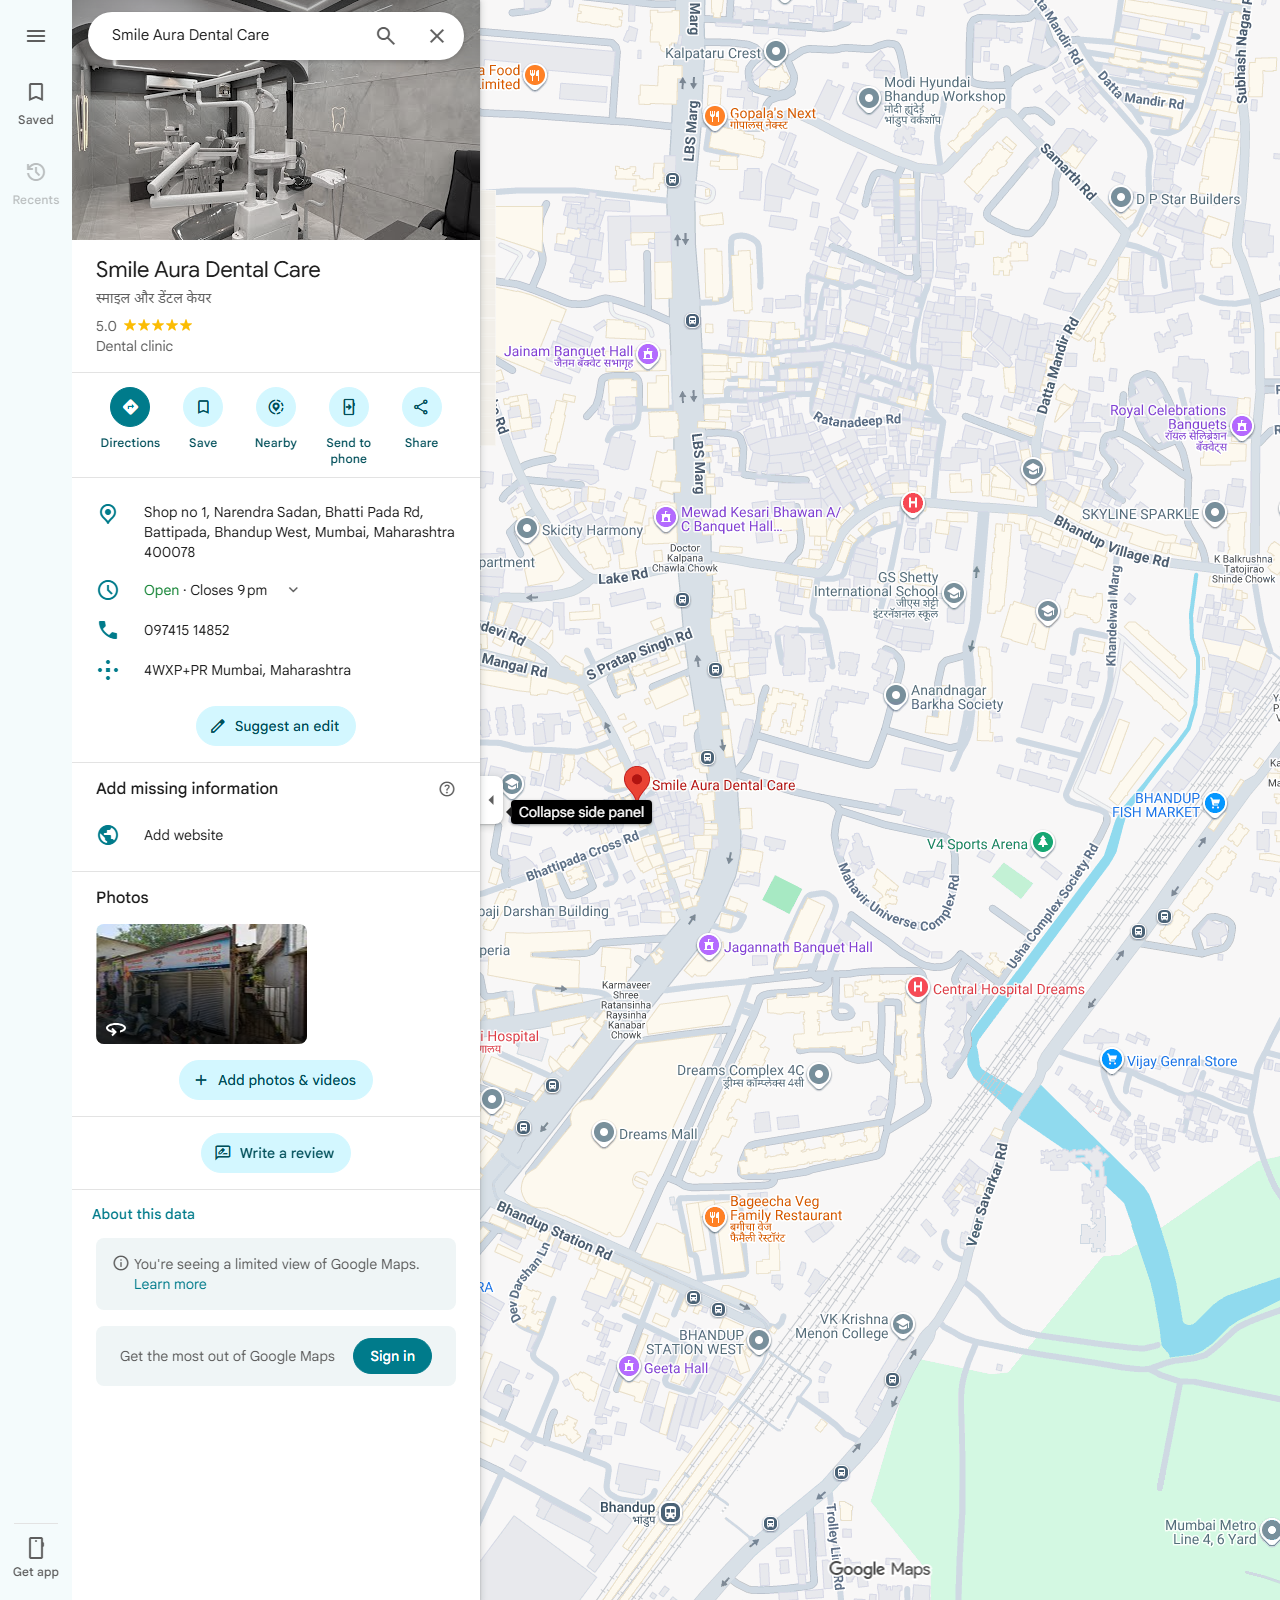Collapse the side panel arrow
Image resolution: width=1280 pixels, height=1600 pixels.
pos(491,800)
